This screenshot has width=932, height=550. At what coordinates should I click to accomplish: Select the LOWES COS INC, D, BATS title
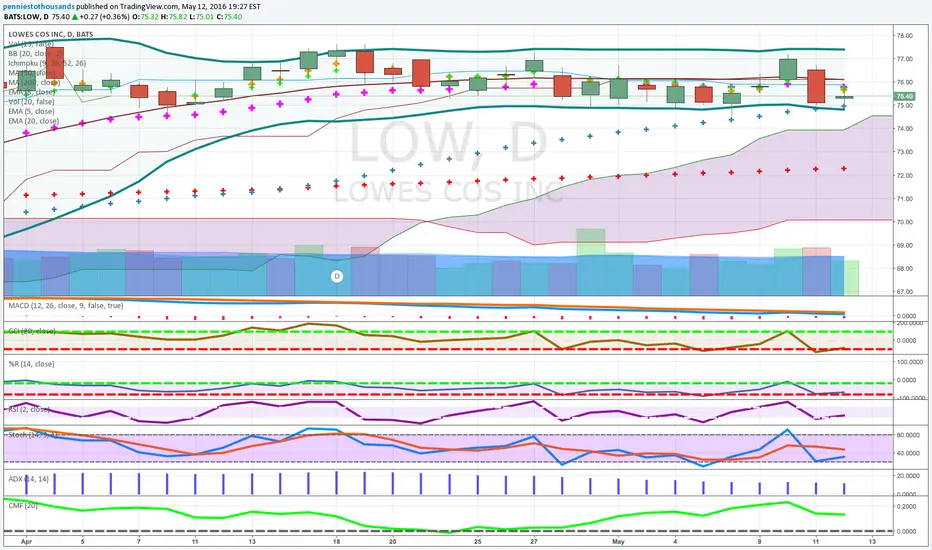tap(51, 34)
